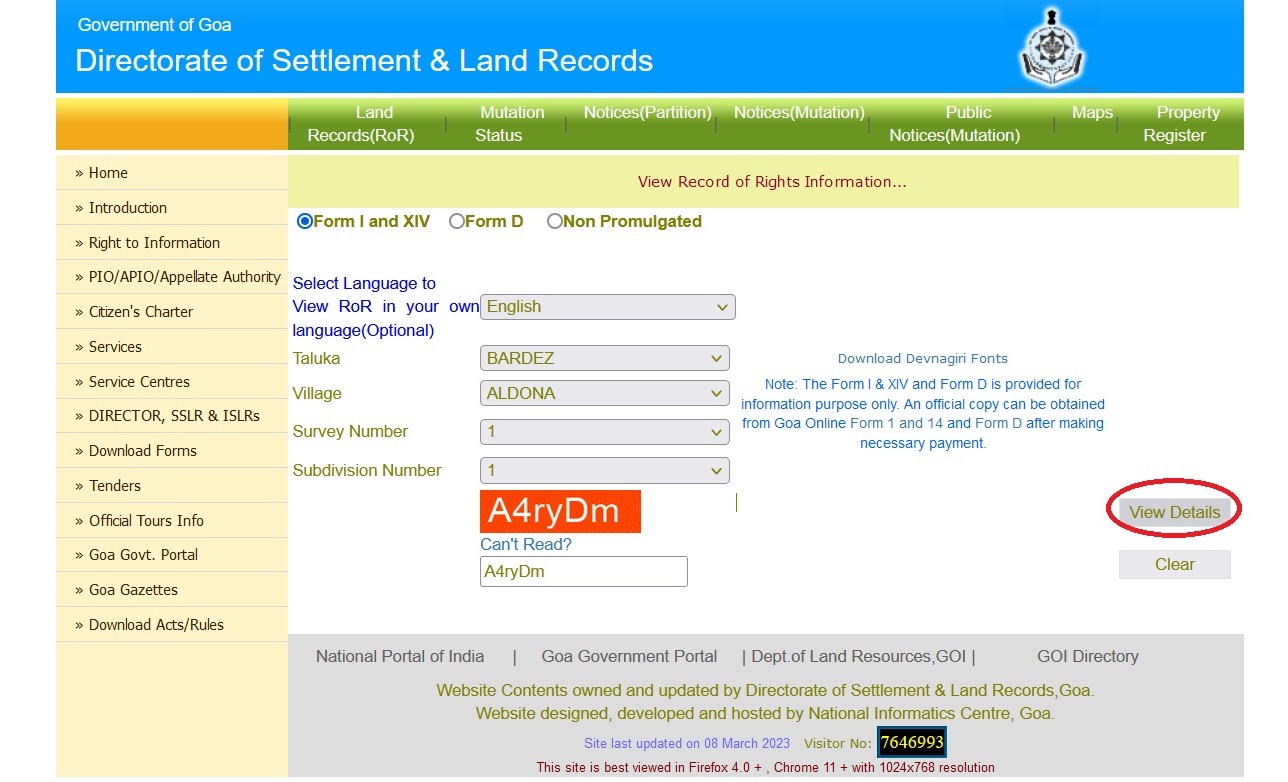Click the captcha text entry box
This screenshot has width=1288, height=782.
point(583,571)
